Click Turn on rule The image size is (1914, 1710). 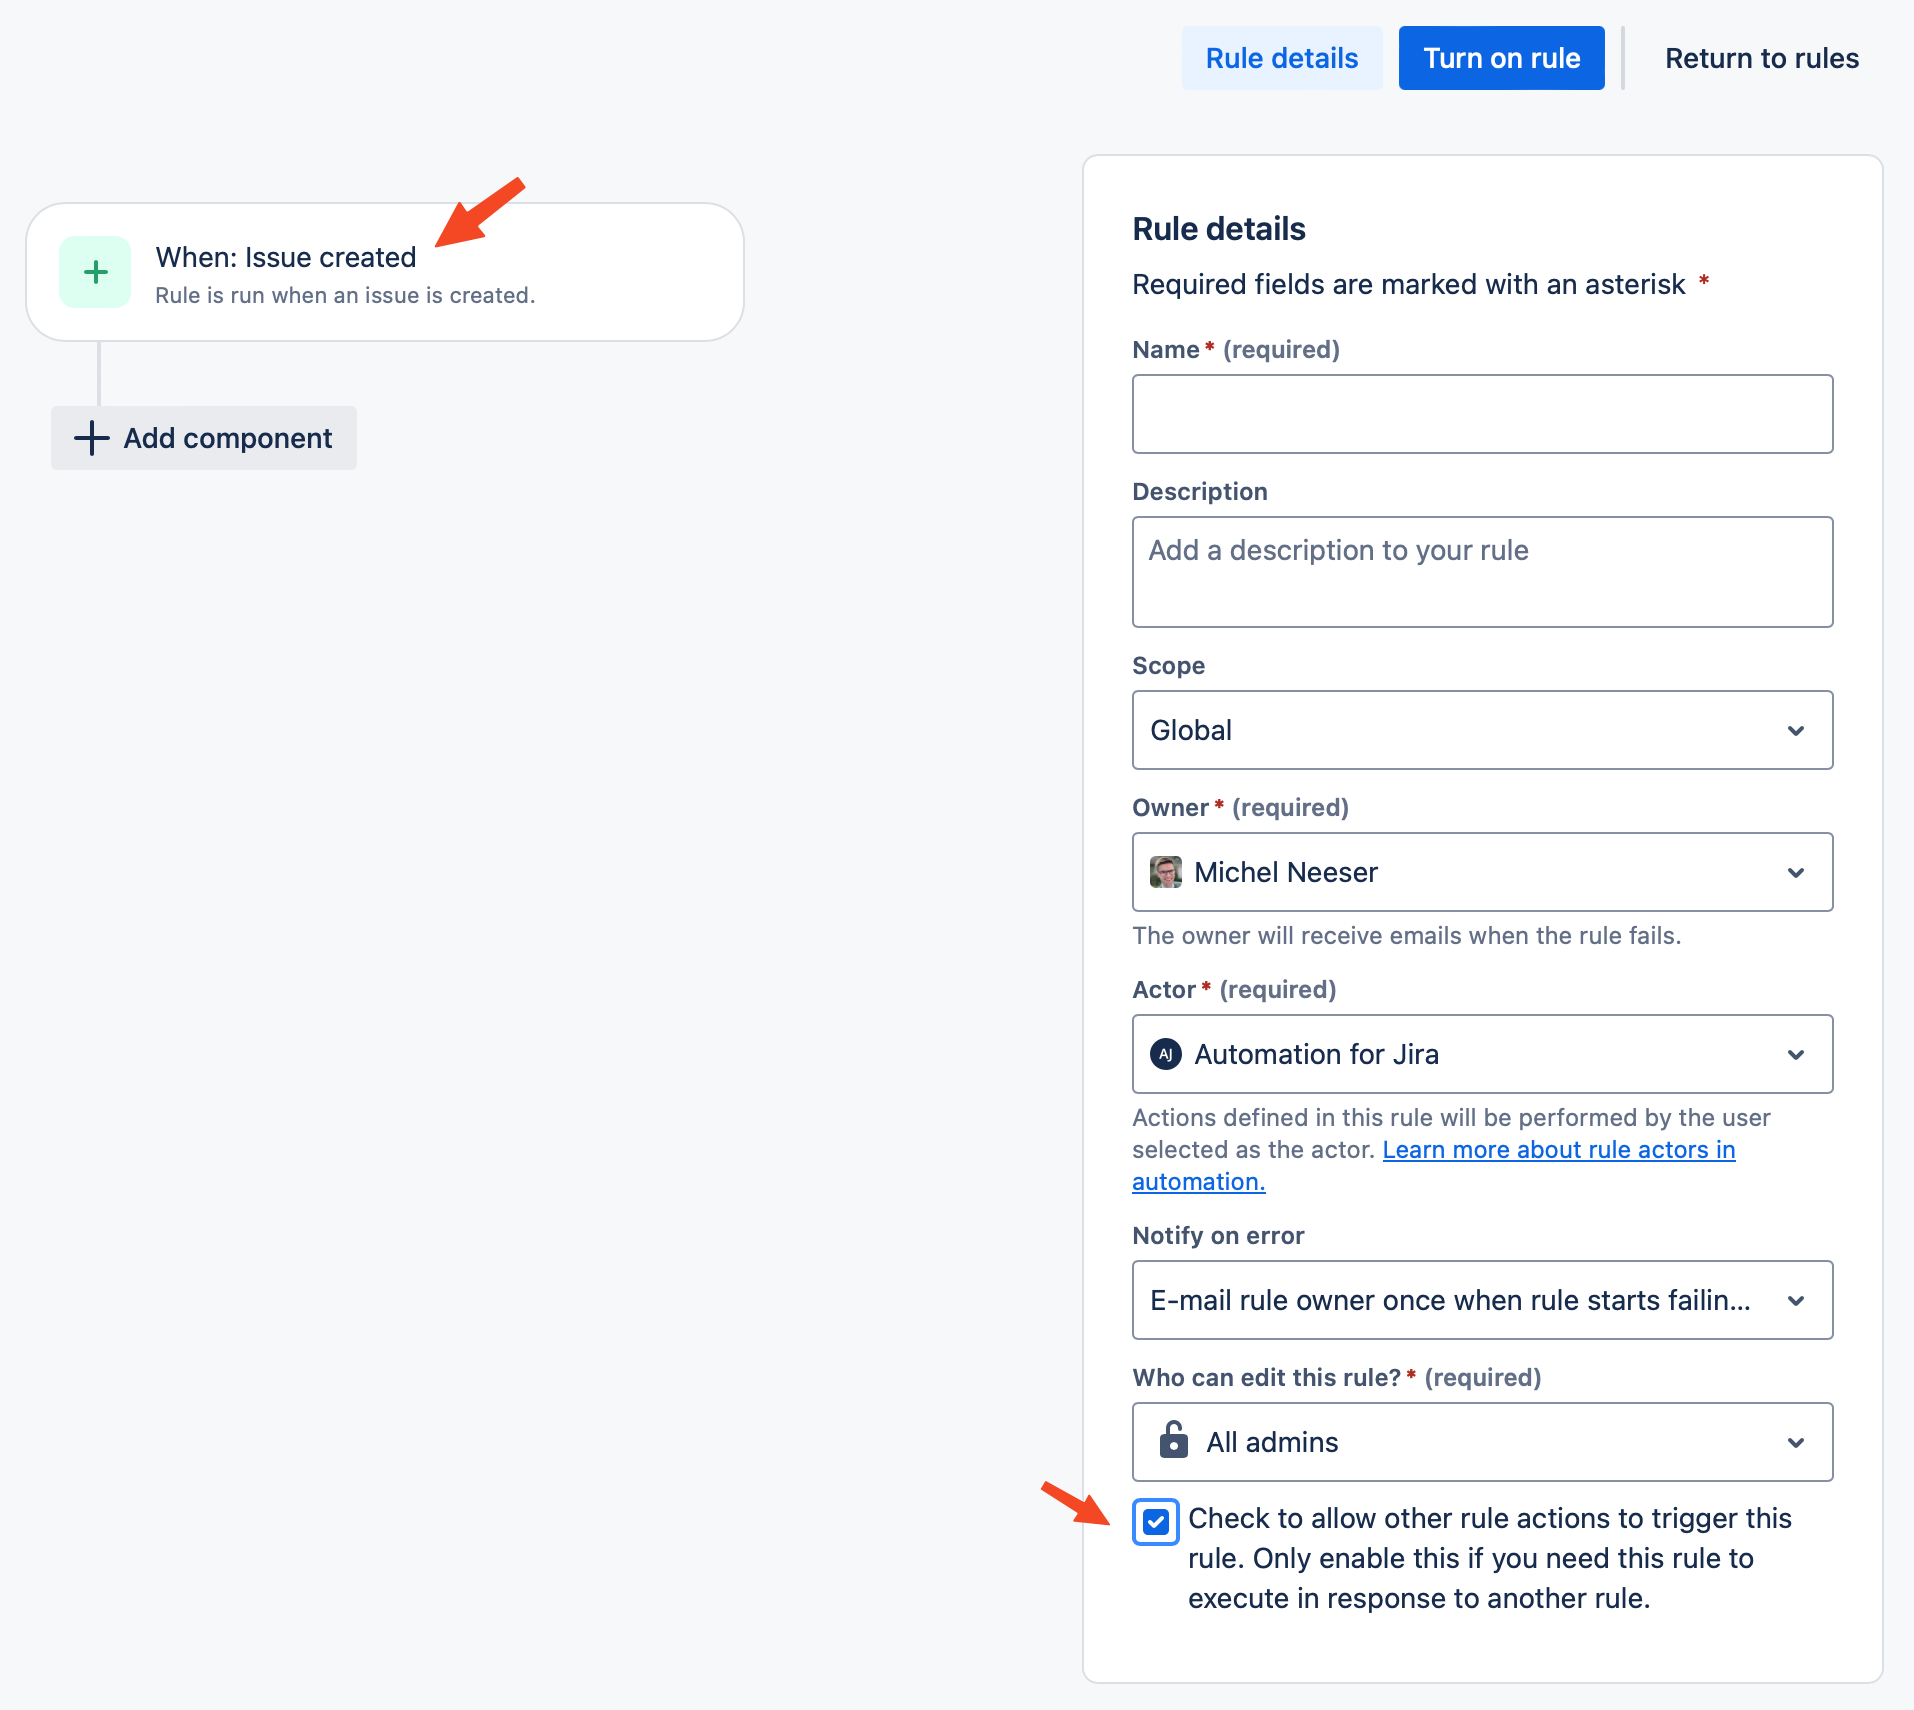(1500, 58)
